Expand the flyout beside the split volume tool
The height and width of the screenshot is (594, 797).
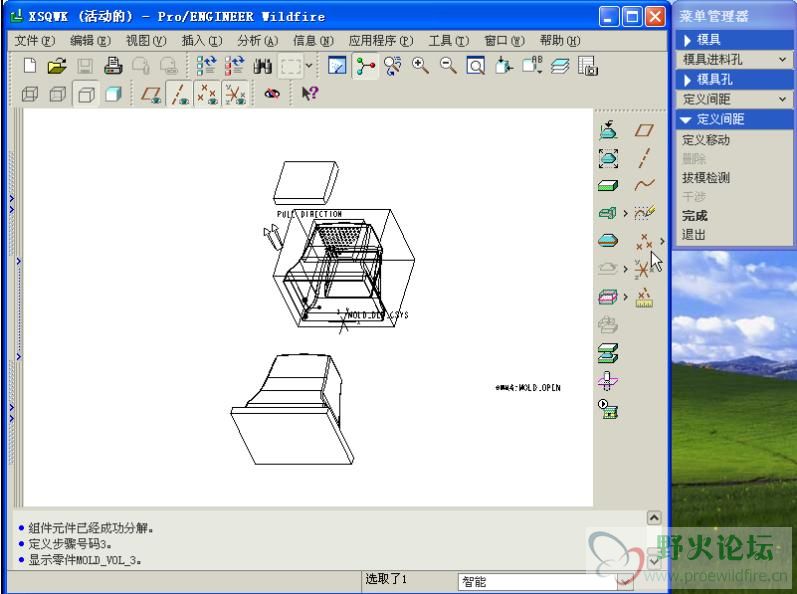tap(626, 296)
